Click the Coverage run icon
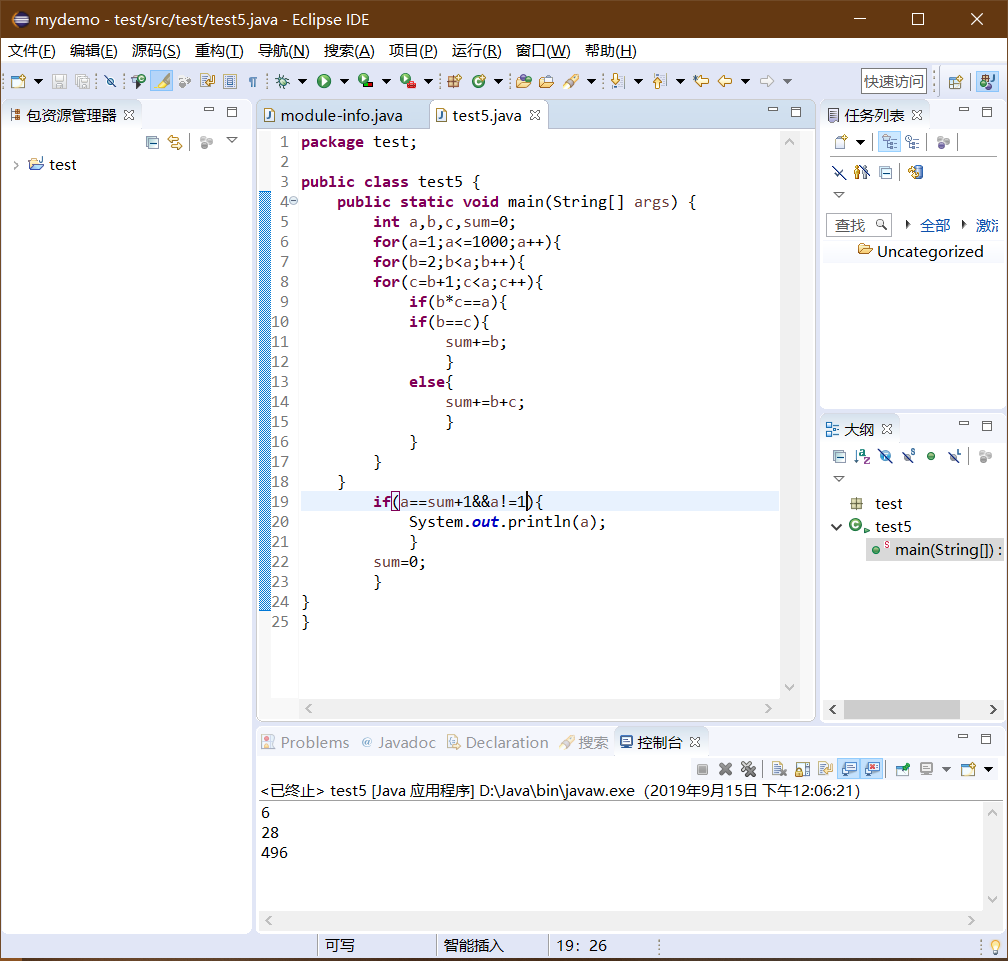1008x961 pixels. [x=366, y=81]
